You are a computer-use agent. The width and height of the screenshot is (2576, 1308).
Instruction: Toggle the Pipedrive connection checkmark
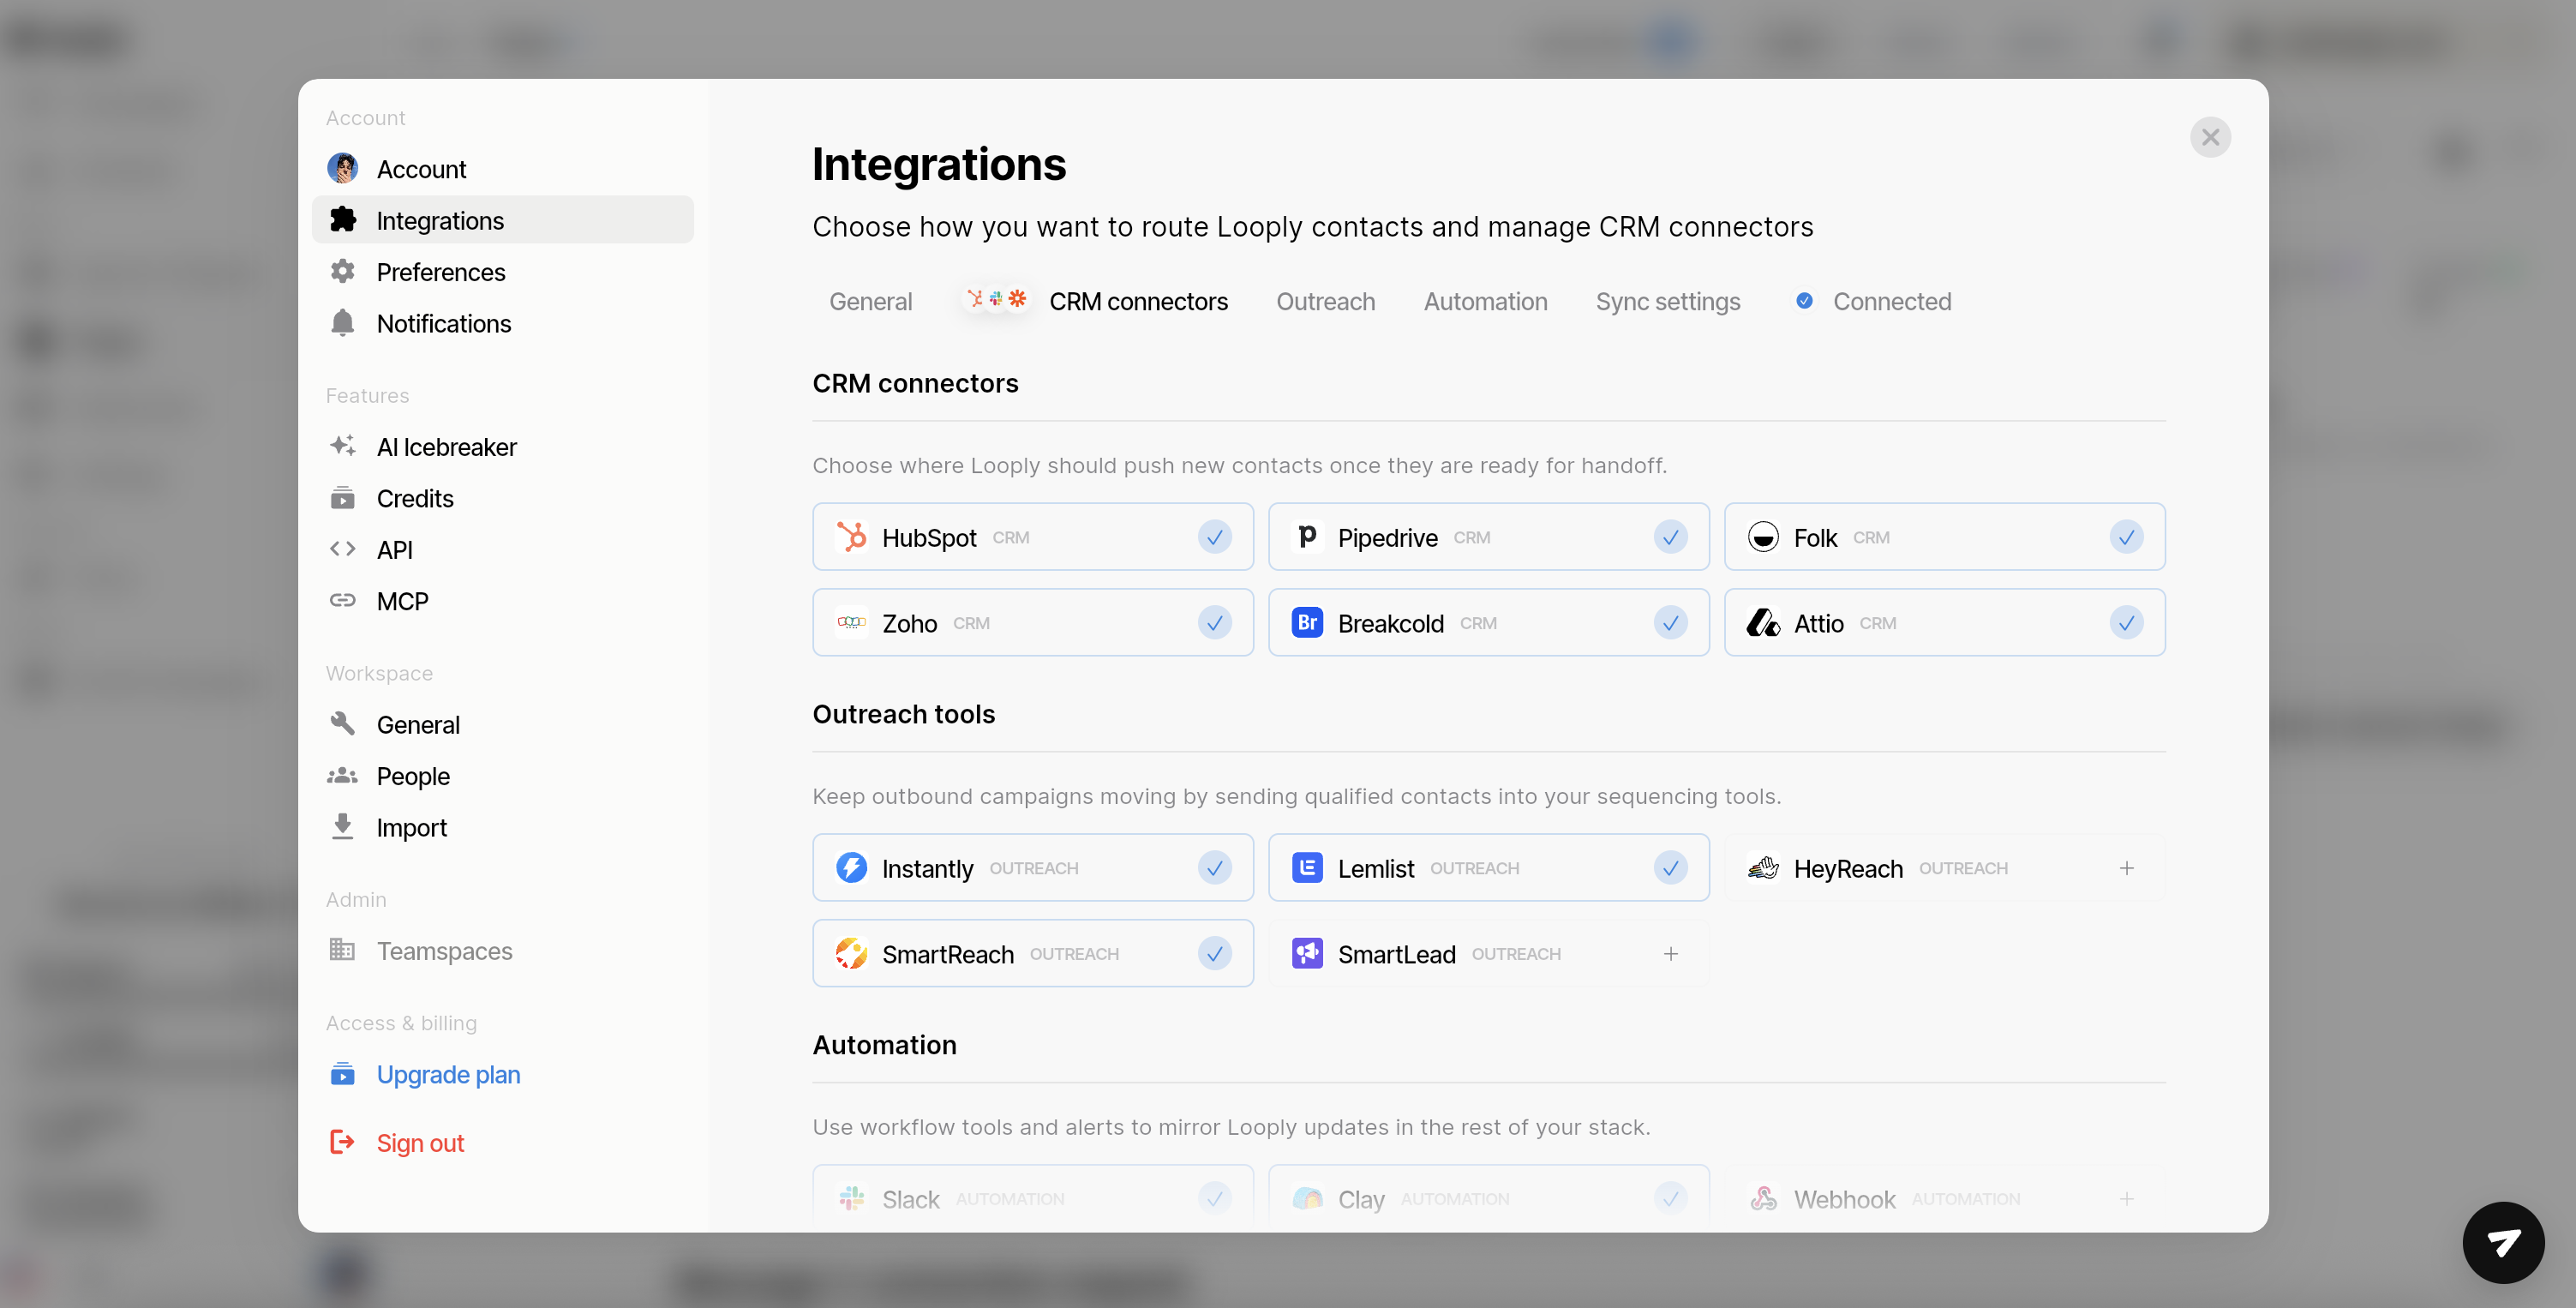(x=1671, y=537)
